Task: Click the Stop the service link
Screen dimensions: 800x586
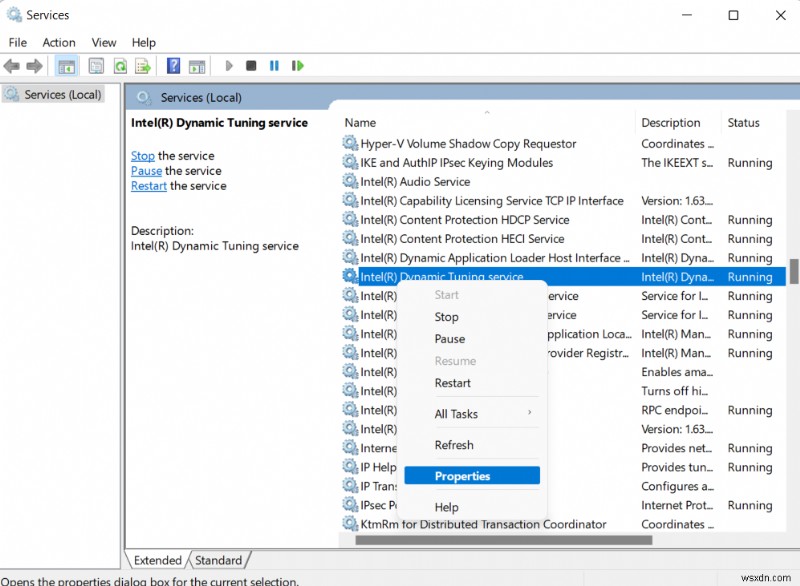Action: click(x=142, y=155)
